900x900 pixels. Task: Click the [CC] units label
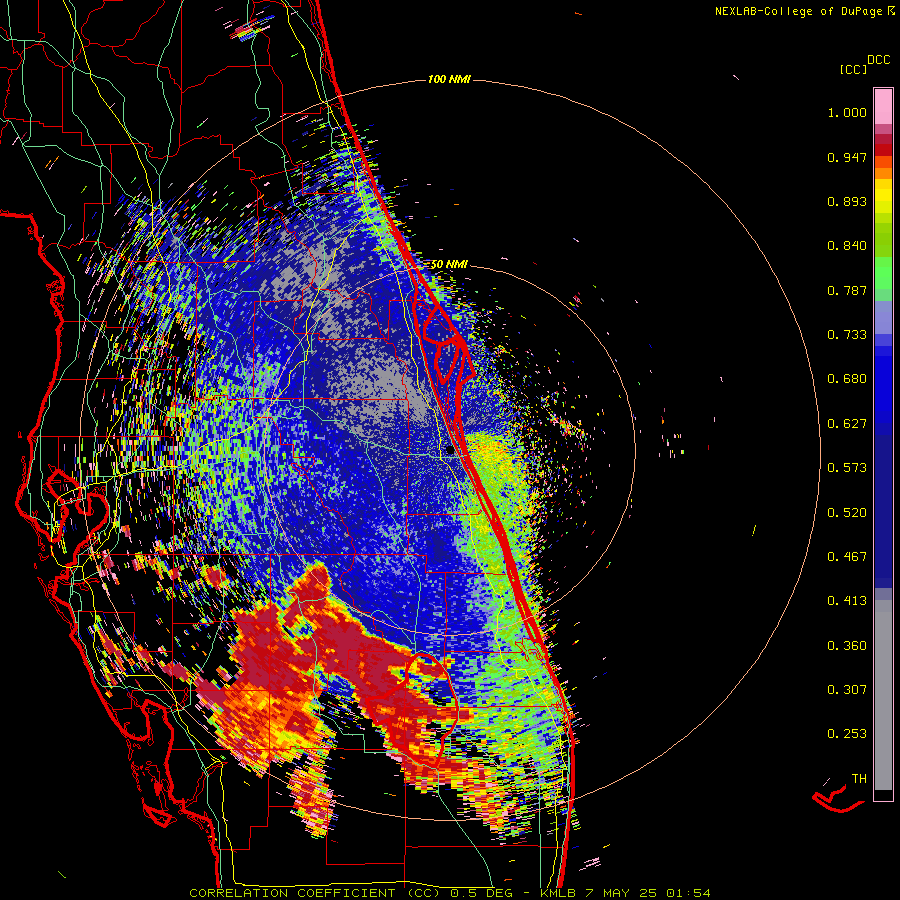coord(853,69)
